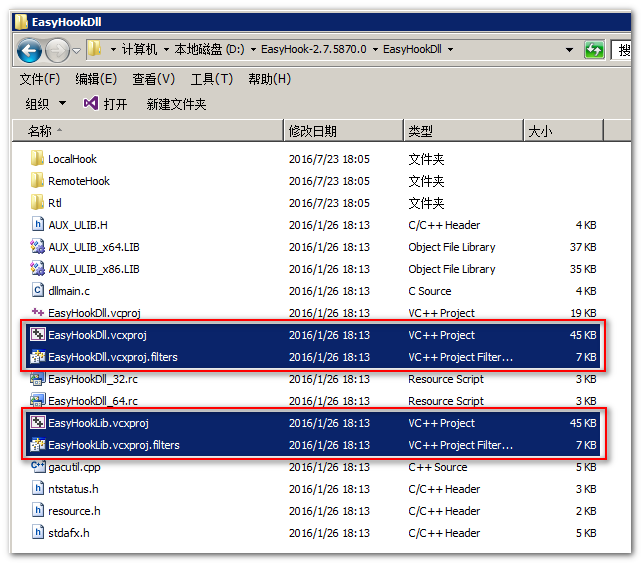Click the AUX_ULIB_x86.LIB library icon
Viewport: 641px width, 563px height.
coord(37,268)
